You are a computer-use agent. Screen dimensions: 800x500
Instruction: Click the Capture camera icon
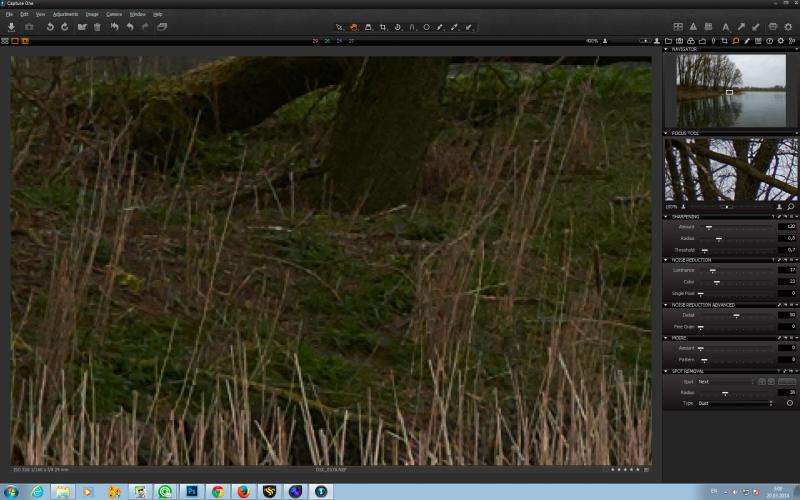[x=29, y=27]
